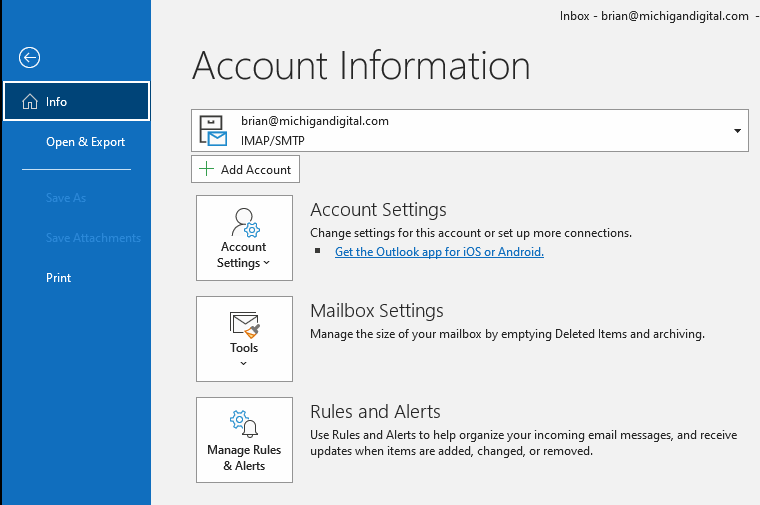
Task: Select Save Attachments in the sidebar
Action: (x=93, y=238)
